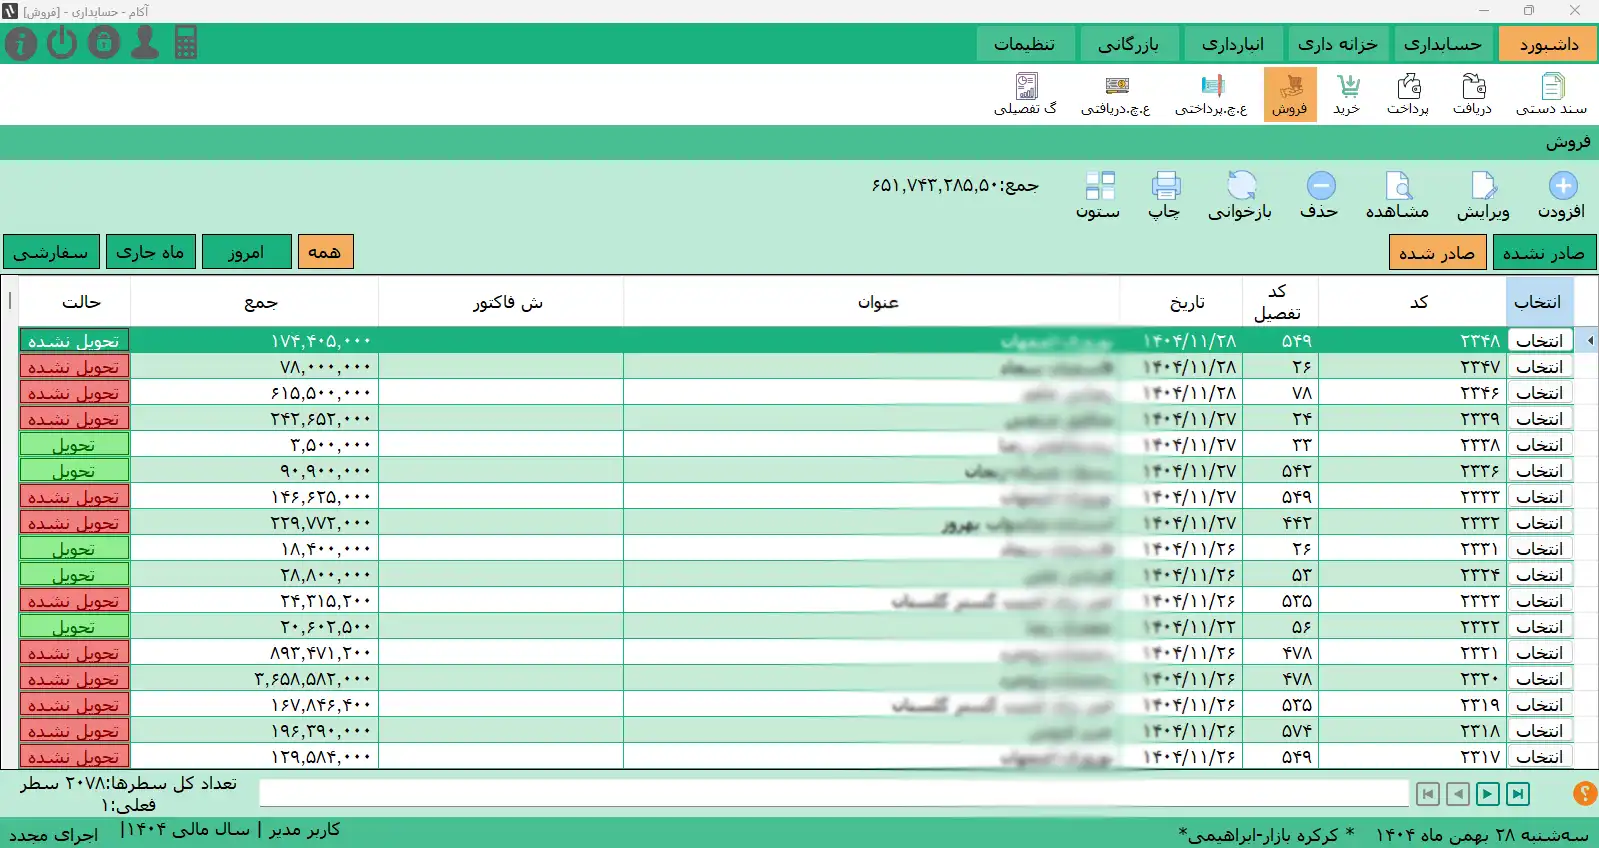Open the پرداخت toolbar icon
Viewport: 1599px width, 848px height.
(x=1408, y=95)
